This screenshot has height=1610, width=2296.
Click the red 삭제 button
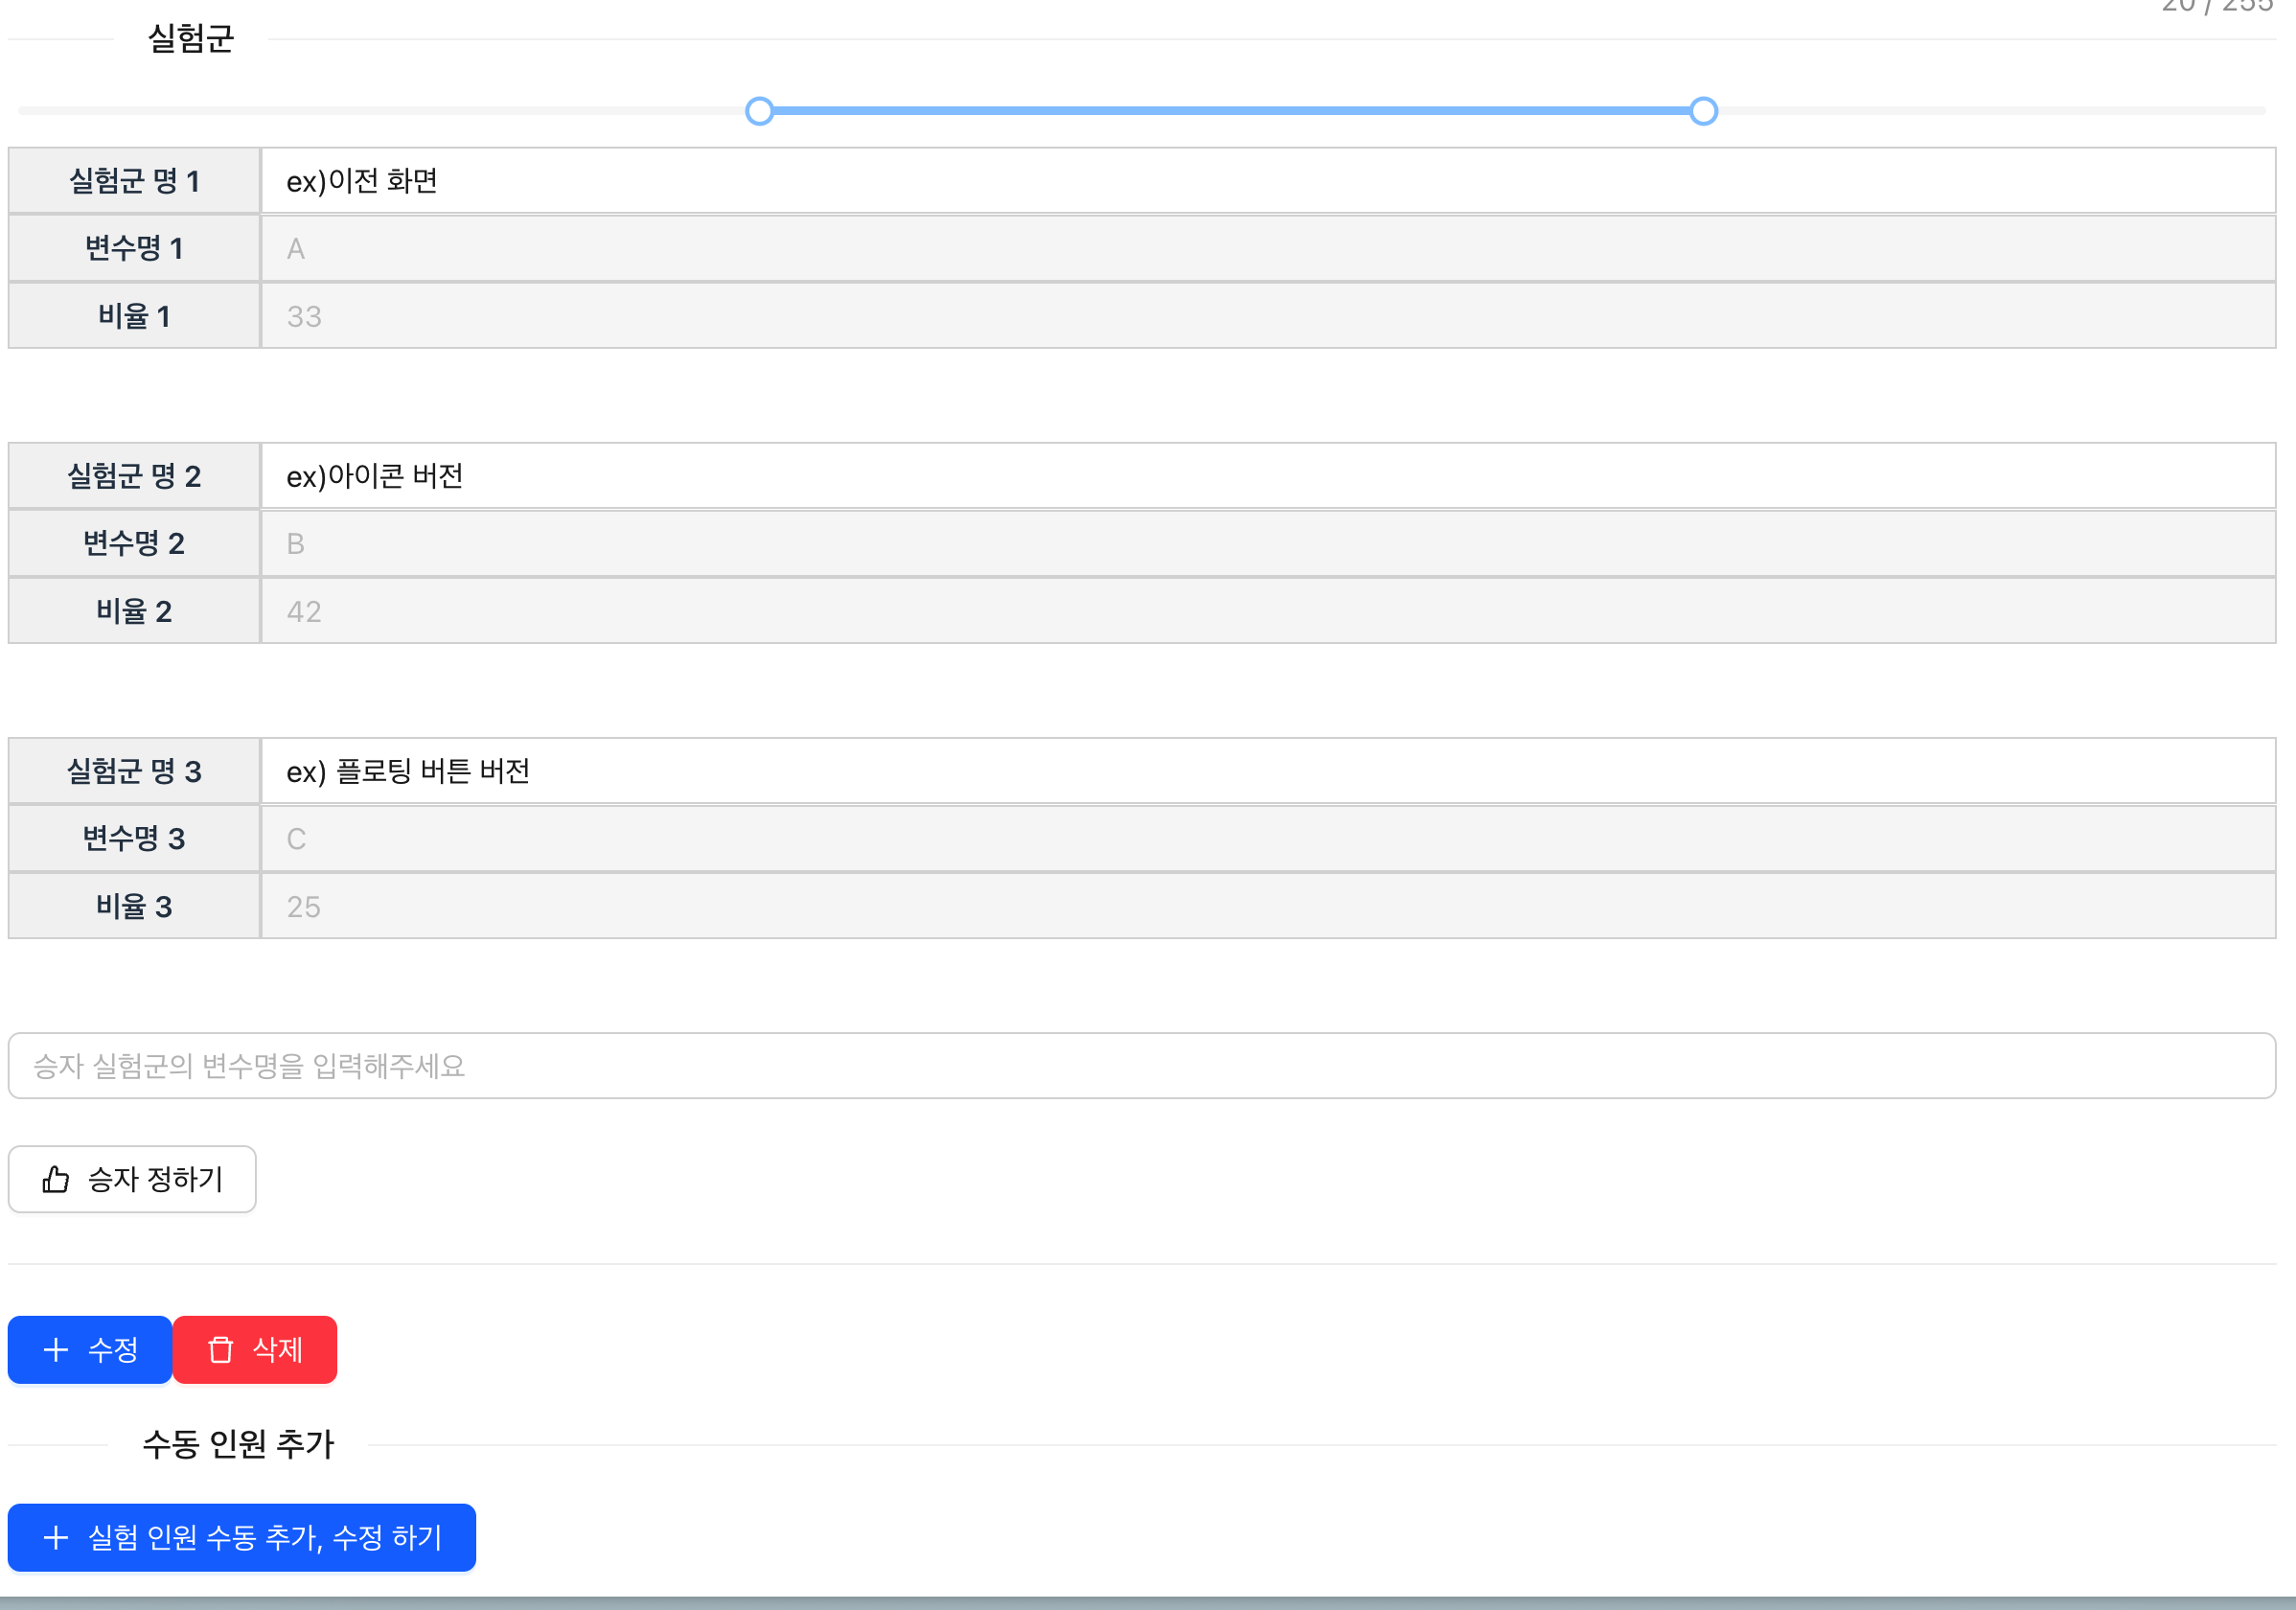pyautogui.click(x=255, y=1350)
